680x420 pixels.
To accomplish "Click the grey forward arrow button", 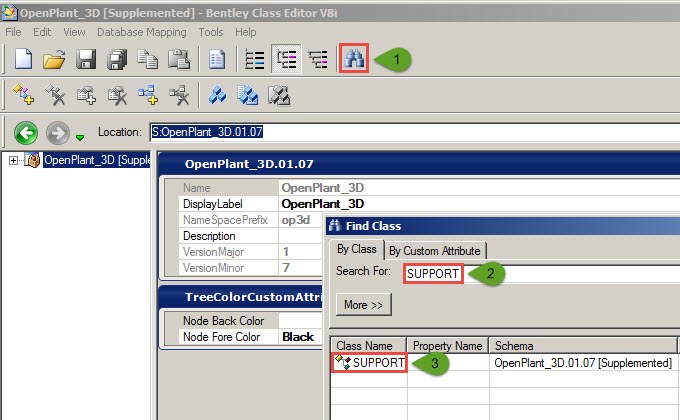I will tap(58, 132).
